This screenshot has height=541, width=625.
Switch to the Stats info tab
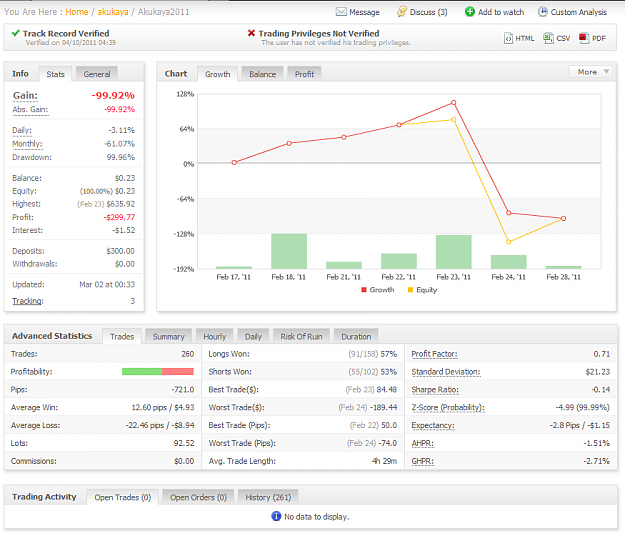55,74
